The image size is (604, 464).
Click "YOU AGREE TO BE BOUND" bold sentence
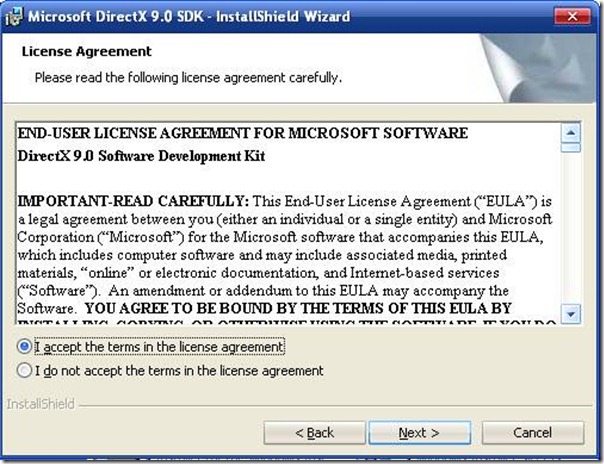coord(298,308)
